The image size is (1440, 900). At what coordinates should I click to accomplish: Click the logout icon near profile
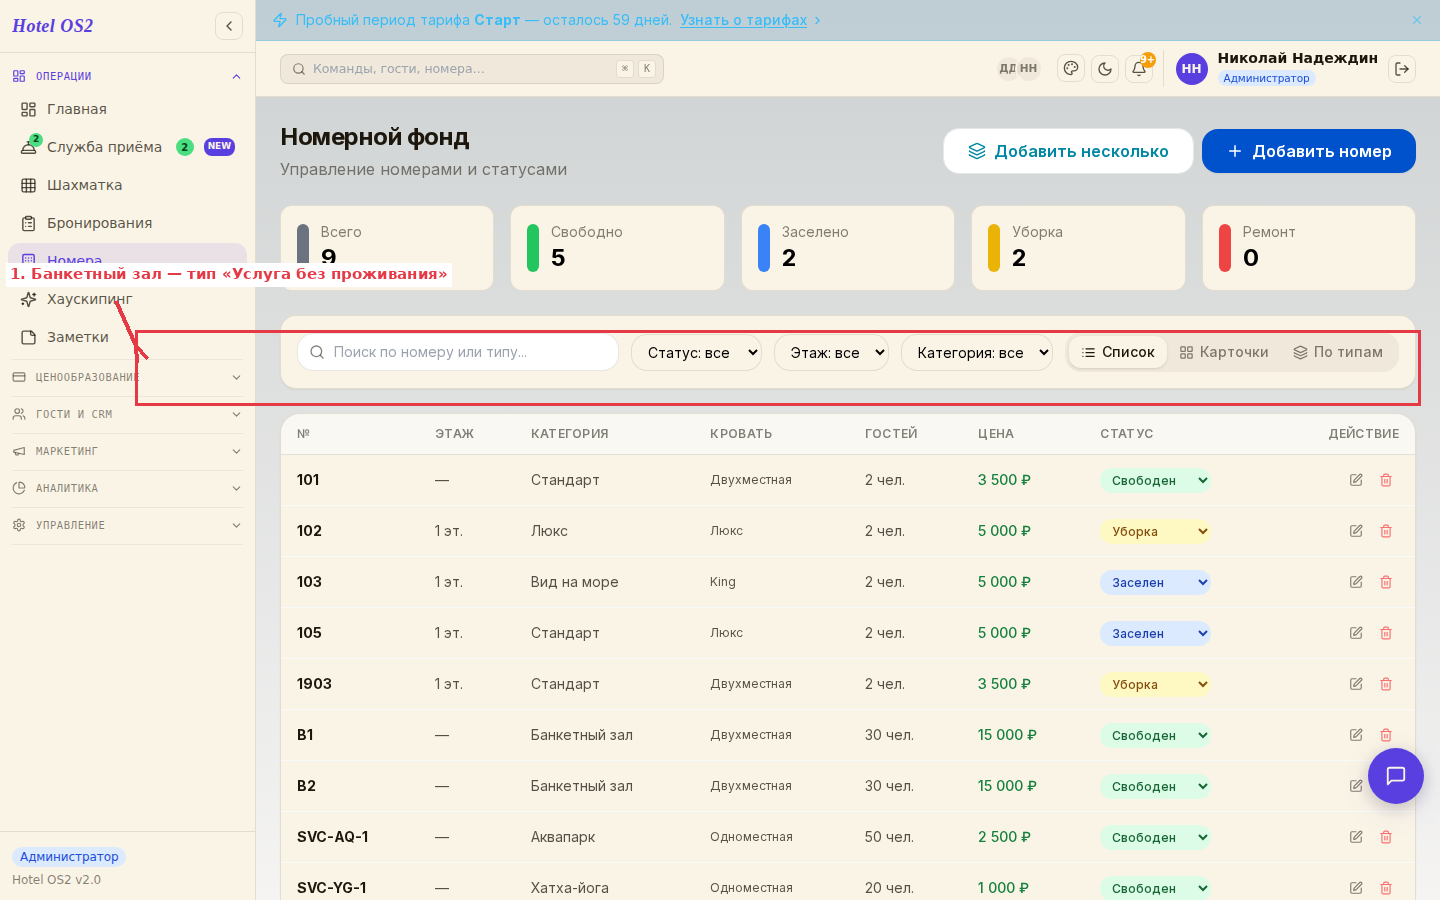(x=1402, y=69)
